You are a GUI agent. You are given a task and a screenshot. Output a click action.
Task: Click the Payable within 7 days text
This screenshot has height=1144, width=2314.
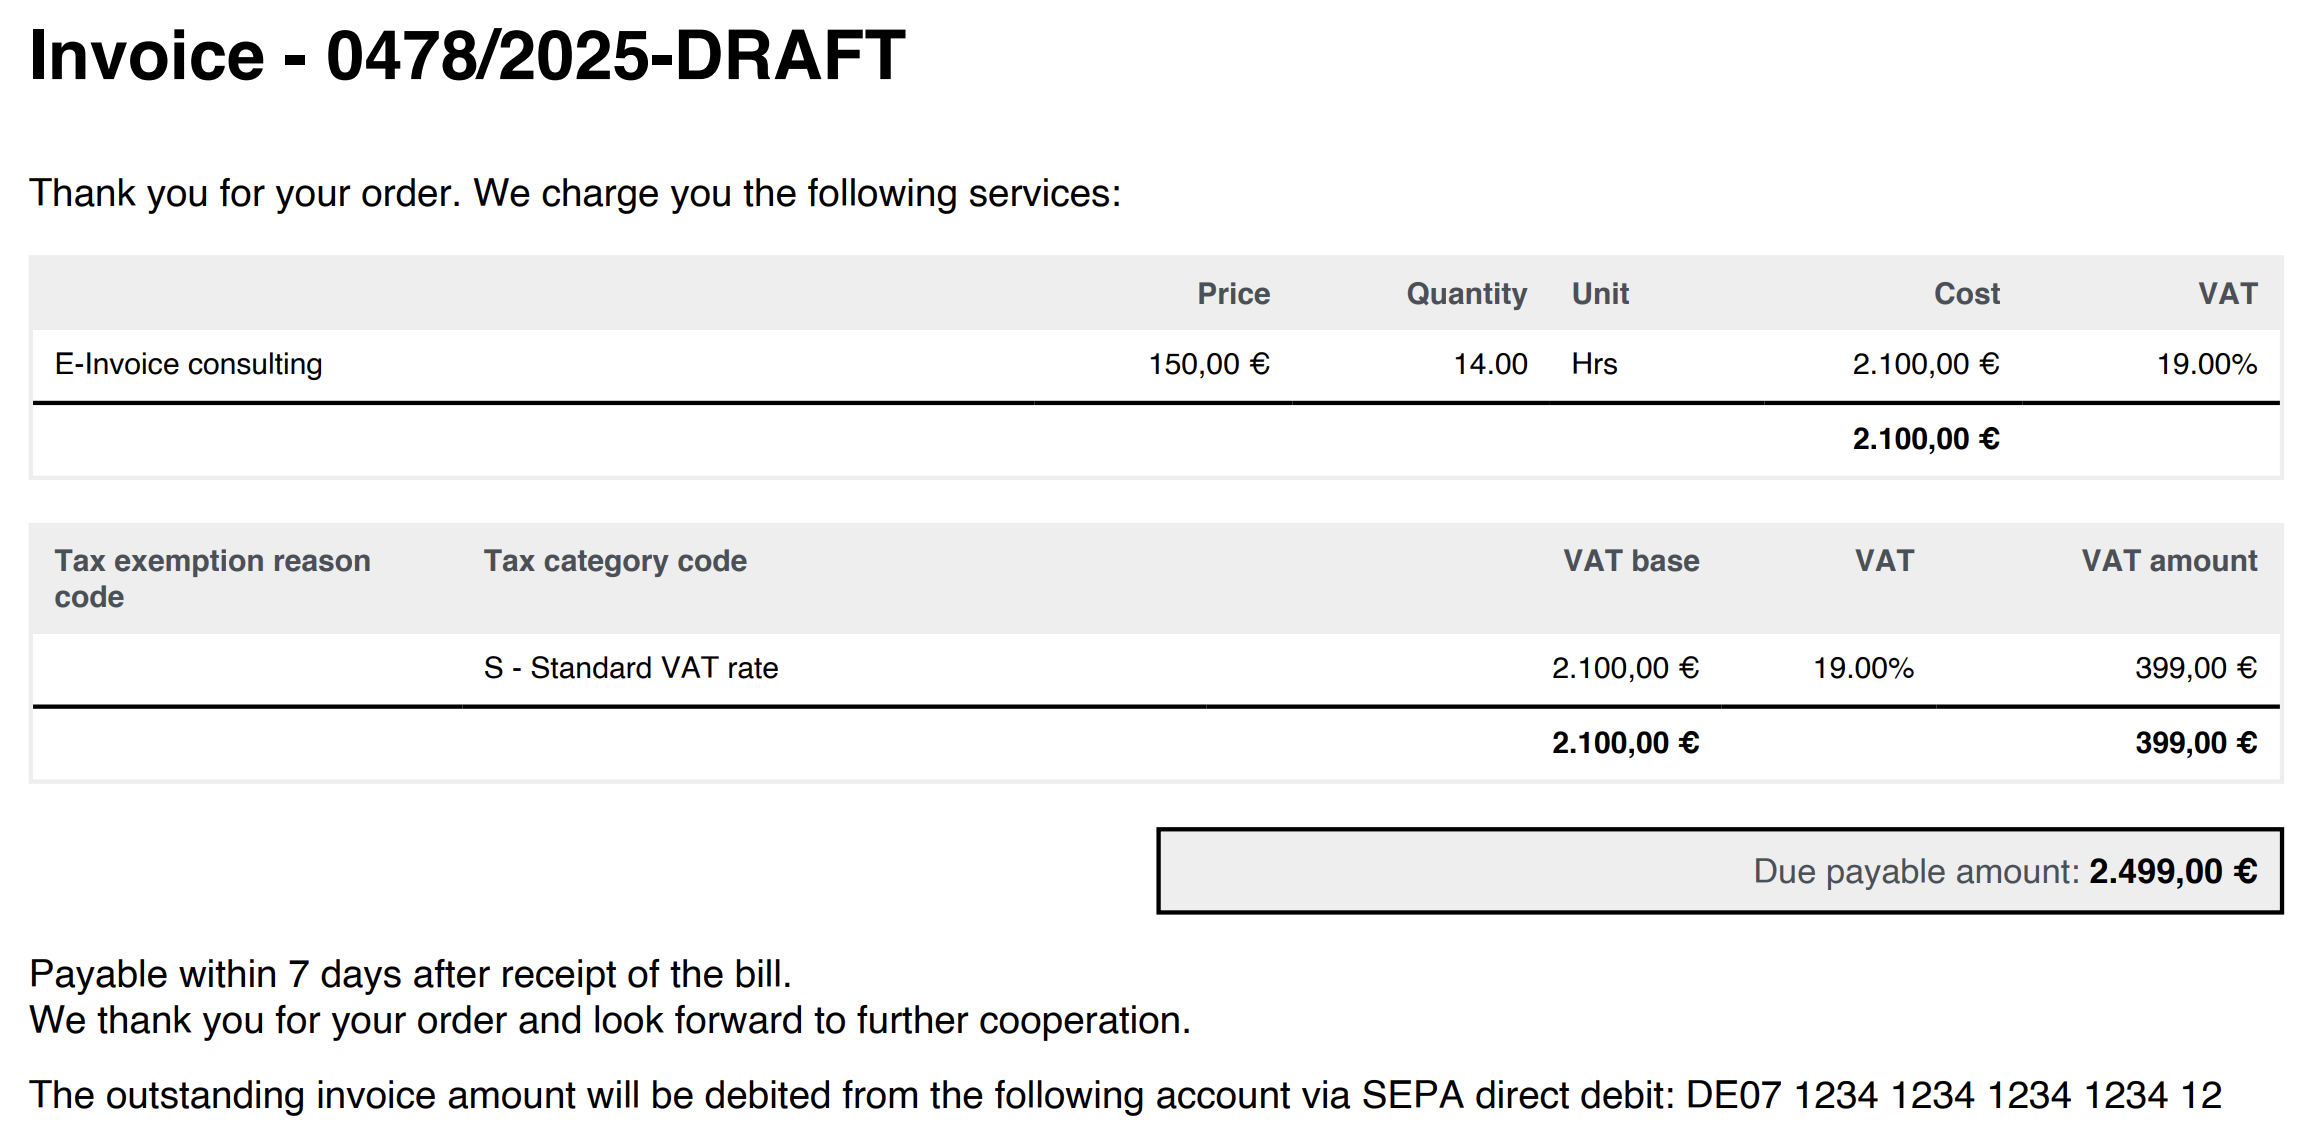pyautogui.click(x=410, y=974)
